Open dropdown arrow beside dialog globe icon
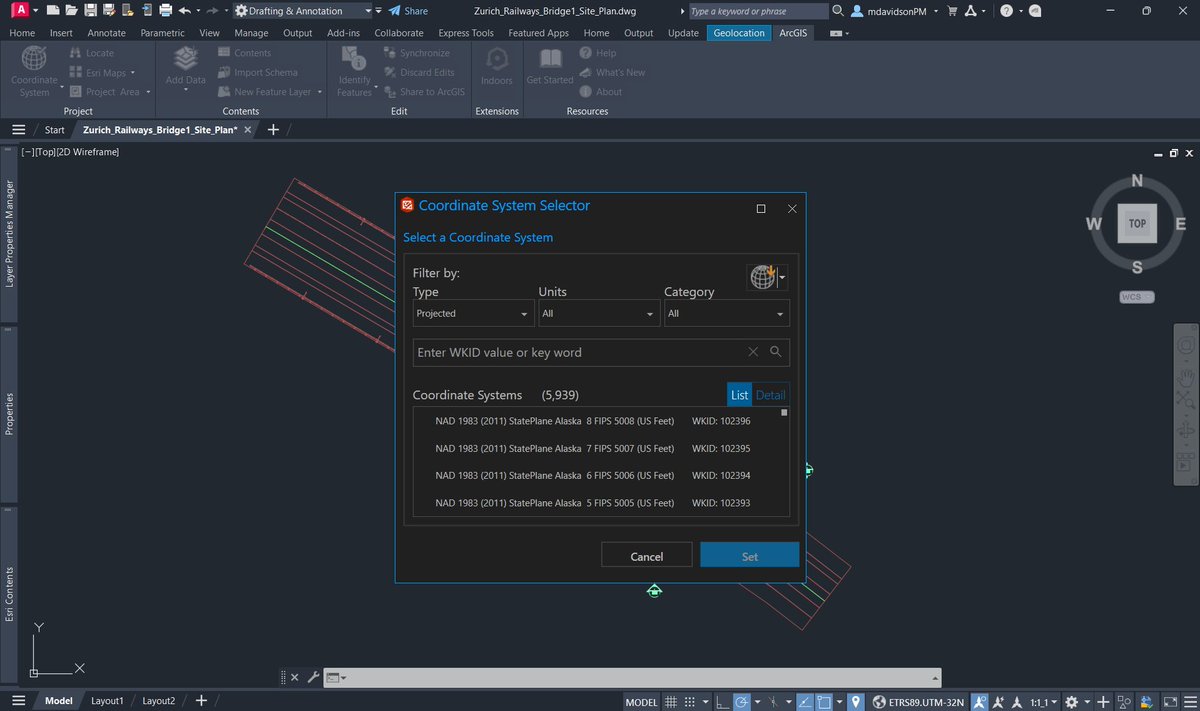Image resolution: width=1200 pixels, height=711 pixels. [x=783, y=278]
